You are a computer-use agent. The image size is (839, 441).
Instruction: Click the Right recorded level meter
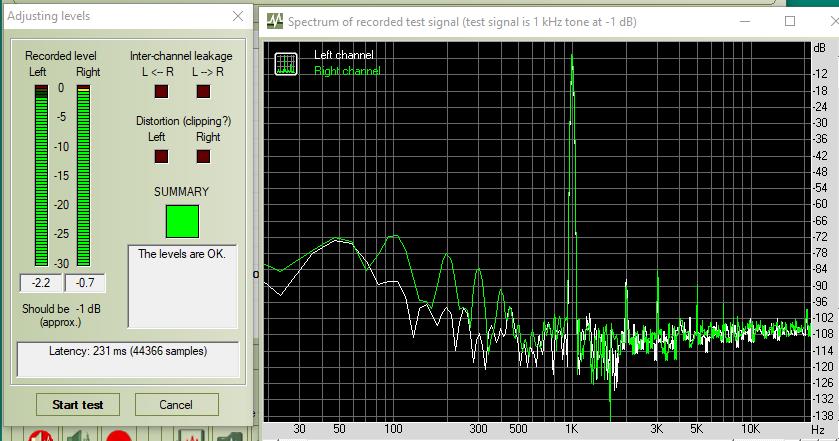click(x=83, y=176)
